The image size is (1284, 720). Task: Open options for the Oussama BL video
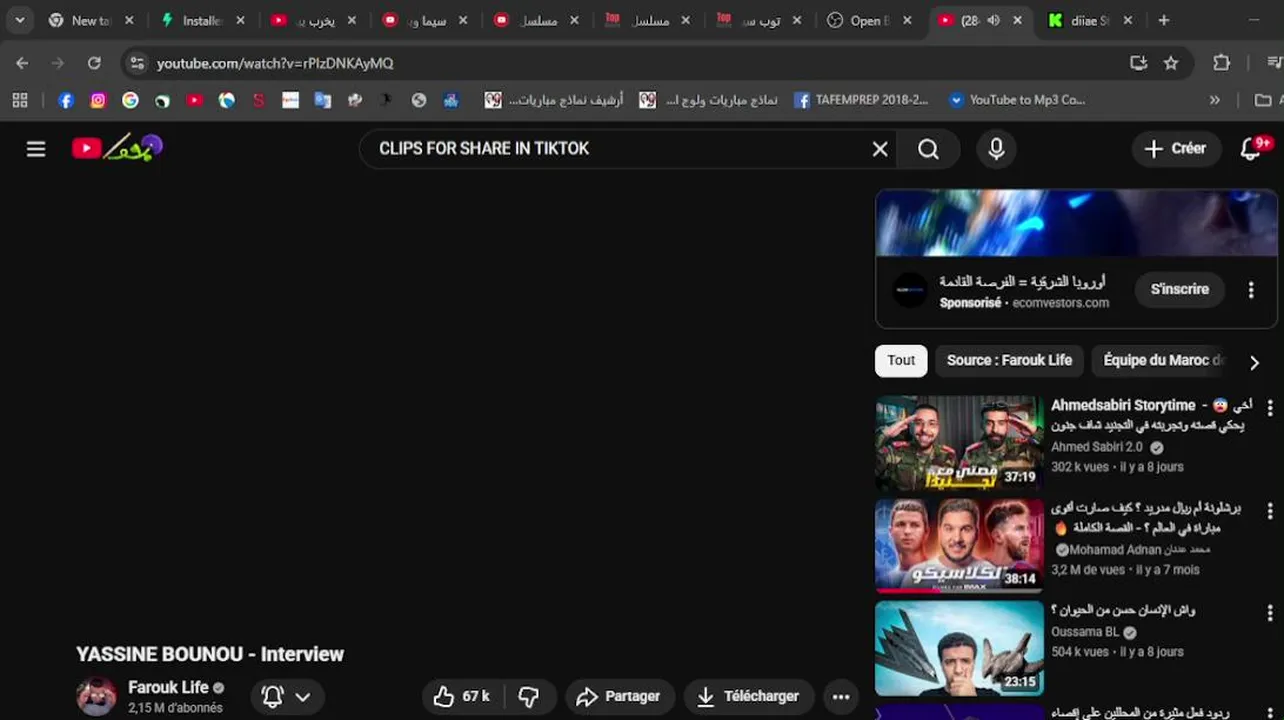pyautogui.click(x=1270, y=613)
